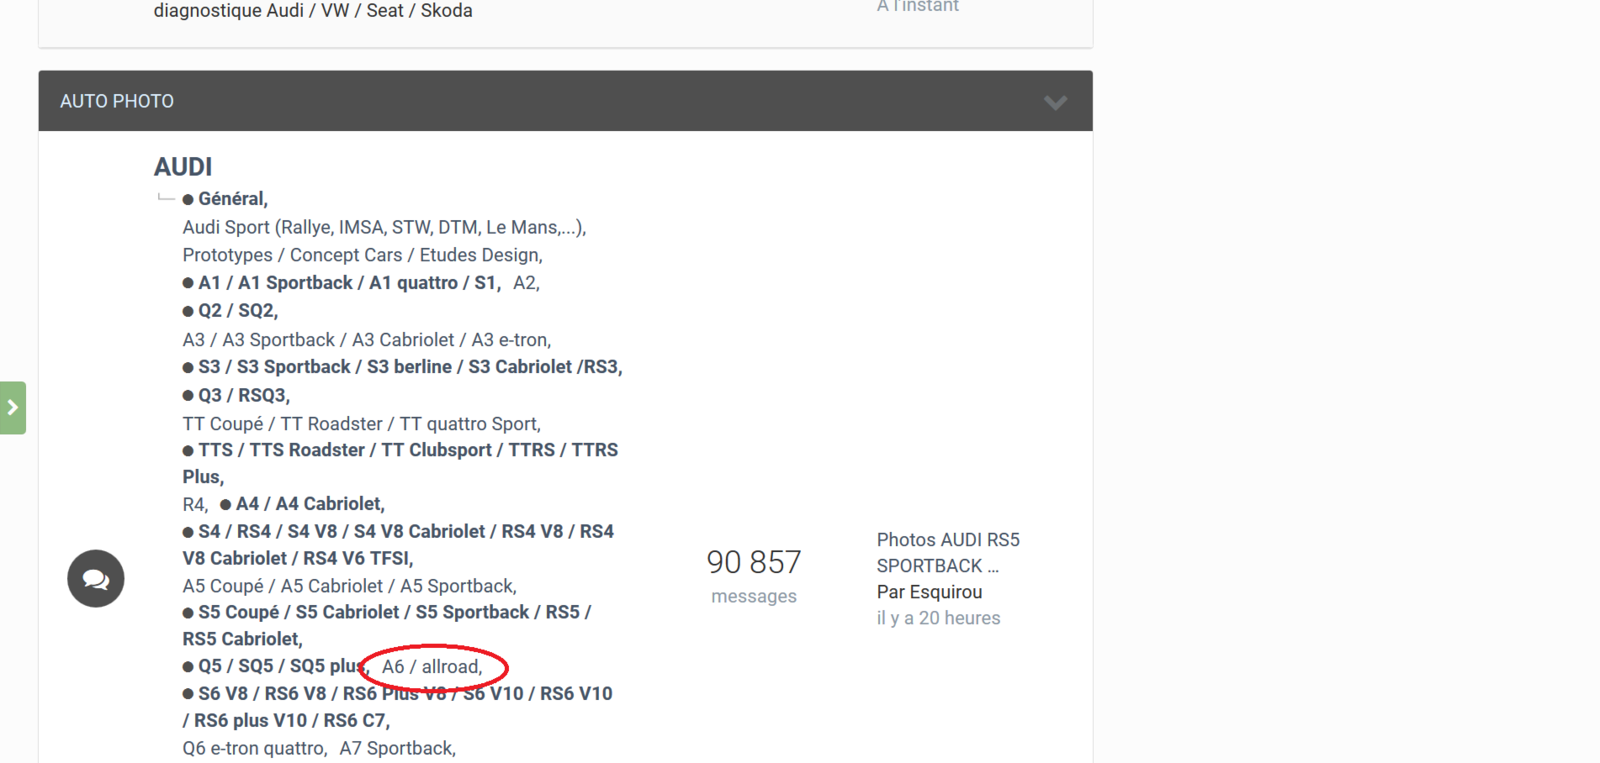Open the circled A6 / allroad link
Image resolution: width=1600 pixels, height=763 pixels.
click(432, 667)
